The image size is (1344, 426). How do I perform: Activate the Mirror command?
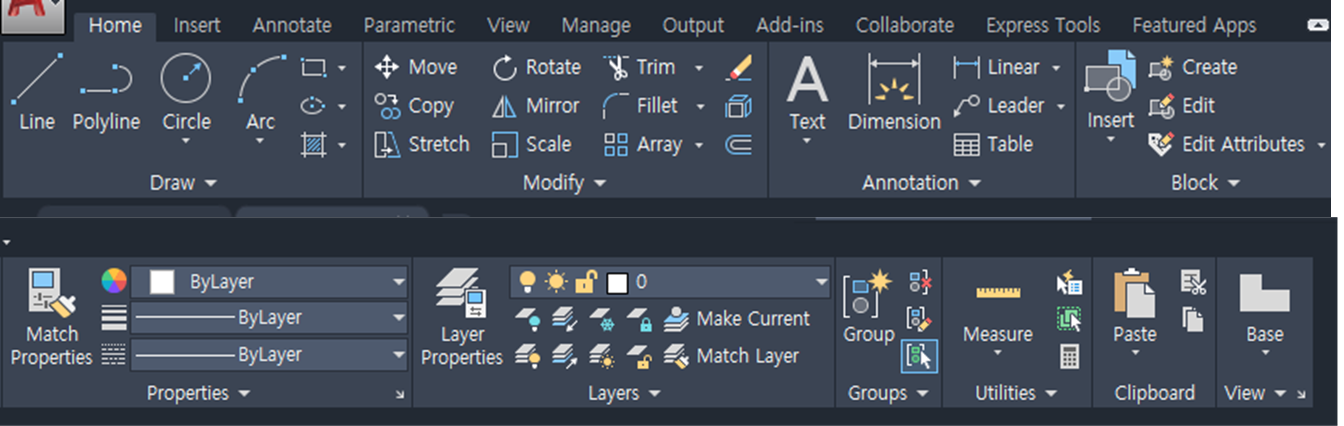coord(536,105)
